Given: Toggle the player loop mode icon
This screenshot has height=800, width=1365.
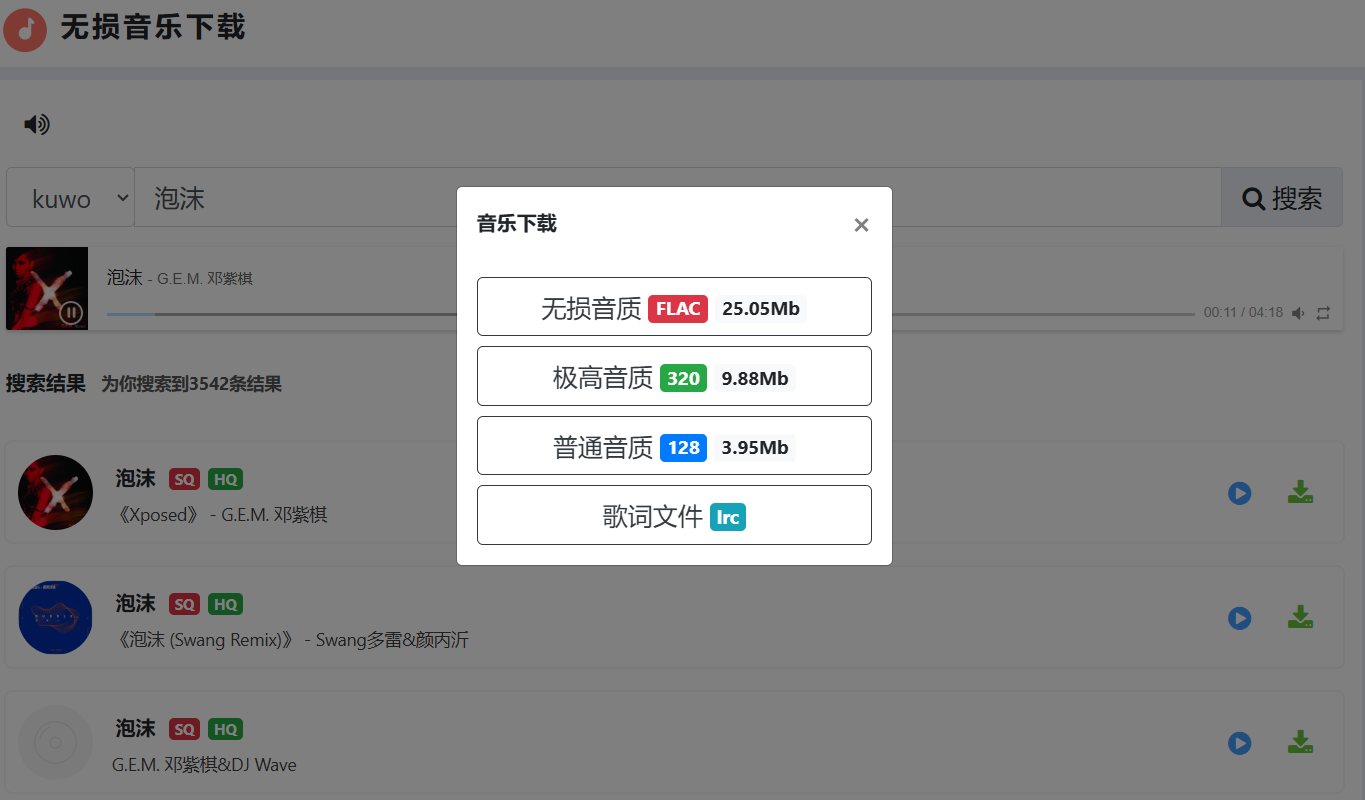Looking at the screenshot, I should click(1323, 313).
